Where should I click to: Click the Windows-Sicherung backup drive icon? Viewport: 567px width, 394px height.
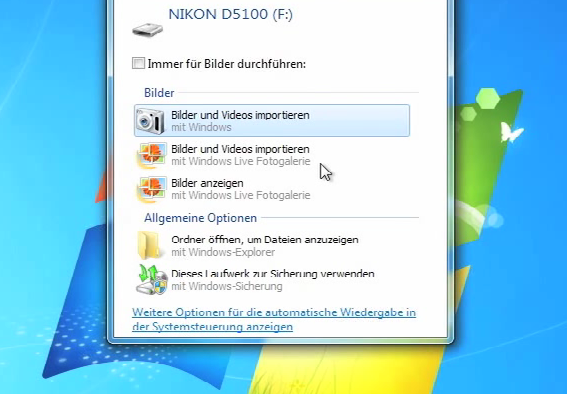pos(152,279)
